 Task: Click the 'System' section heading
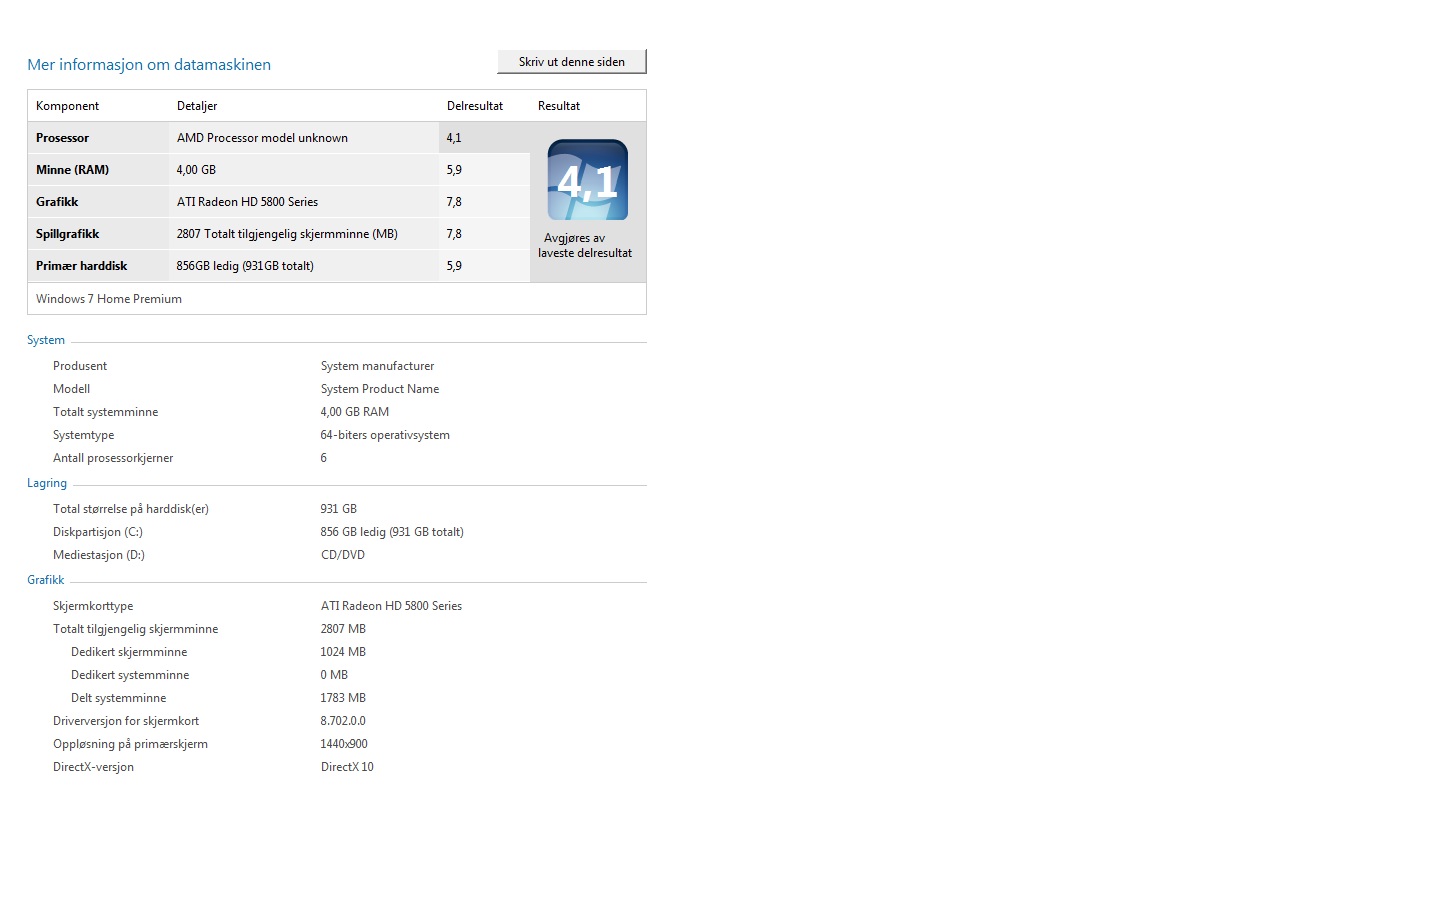pyautogui.click(x=46, y=340)
